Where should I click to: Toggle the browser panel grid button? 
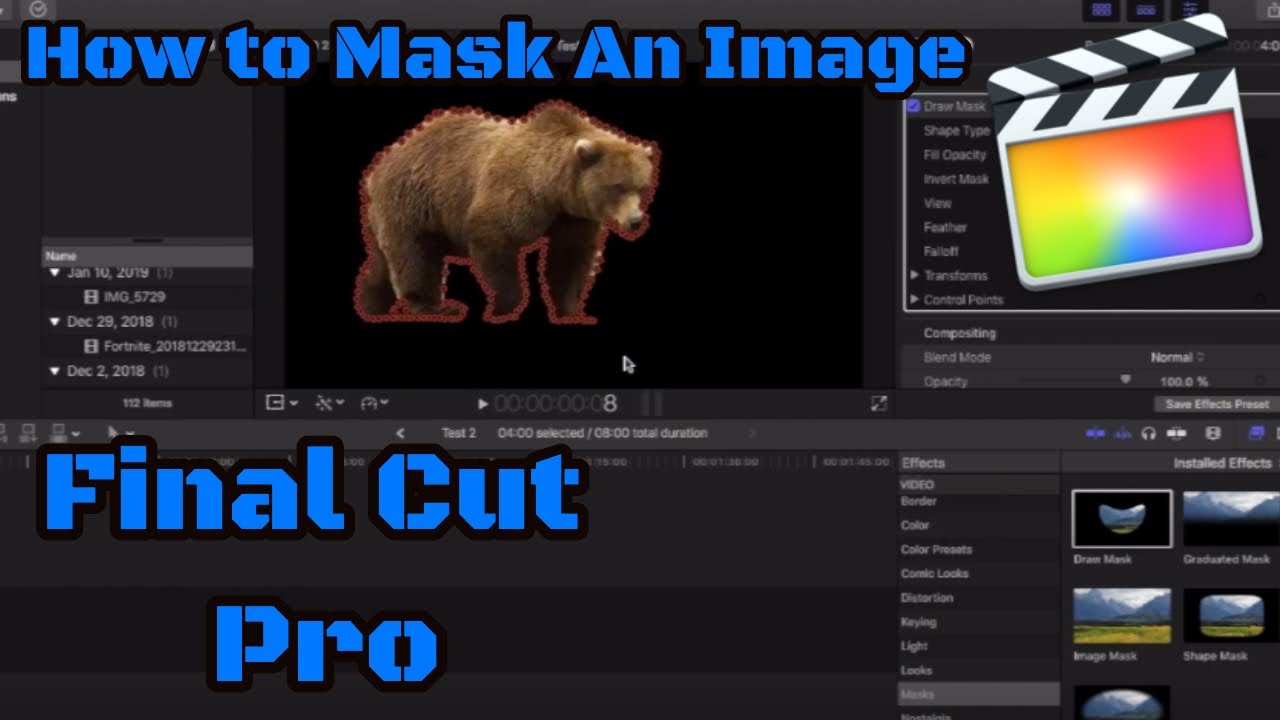1102,9
